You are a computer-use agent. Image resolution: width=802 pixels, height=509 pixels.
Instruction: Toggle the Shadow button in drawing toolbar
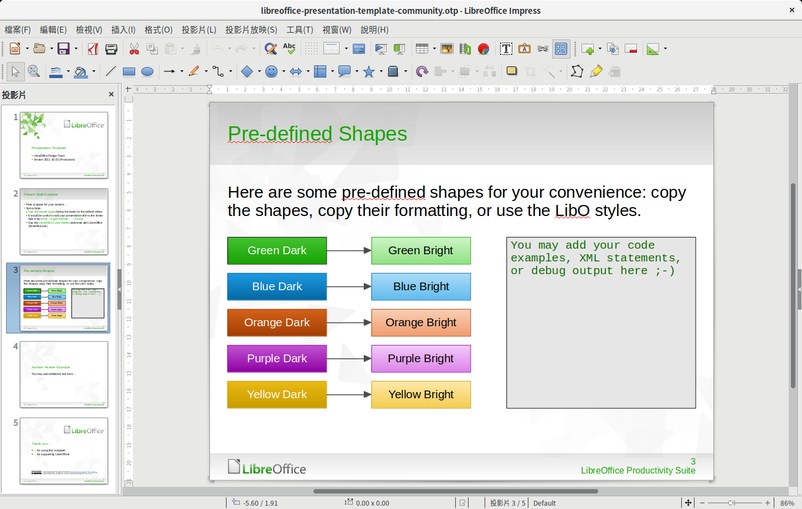(x=511, y=72)
